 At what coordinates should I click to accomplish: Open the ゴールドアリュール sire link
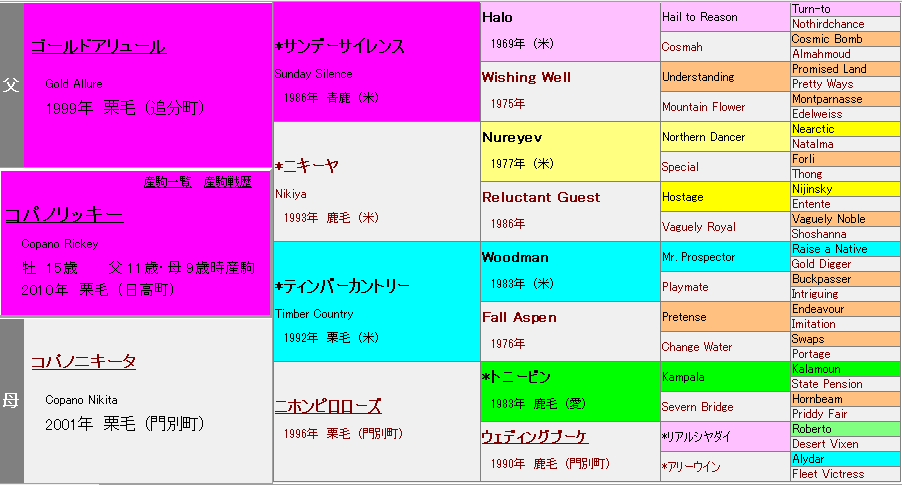pos(97,46)
